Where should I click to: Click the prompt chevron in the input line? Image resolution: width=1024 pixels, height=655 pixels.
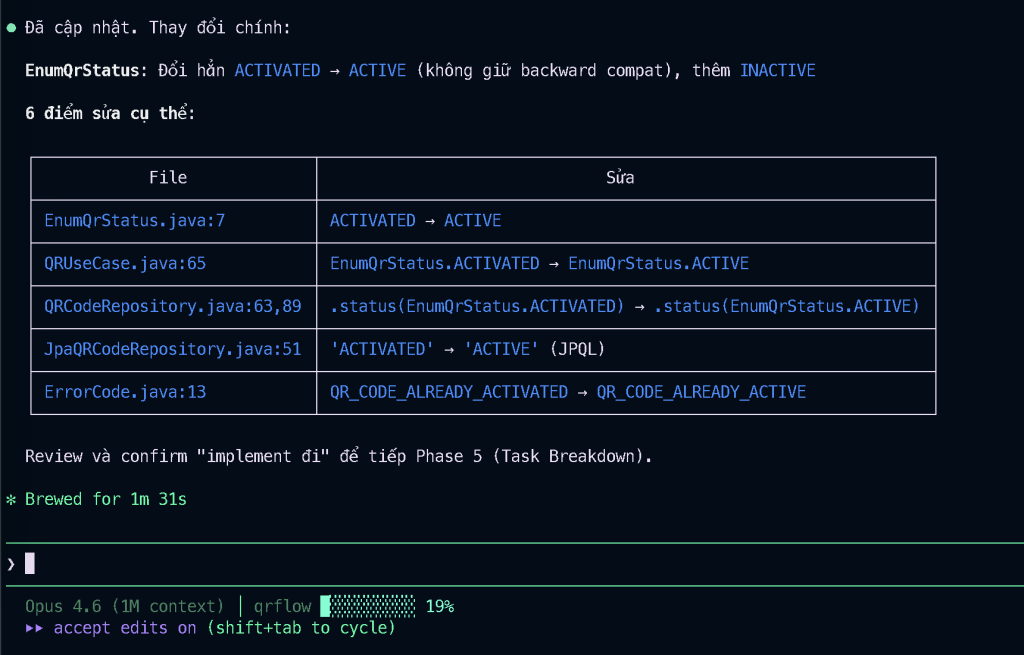click(x=11, y=564)
